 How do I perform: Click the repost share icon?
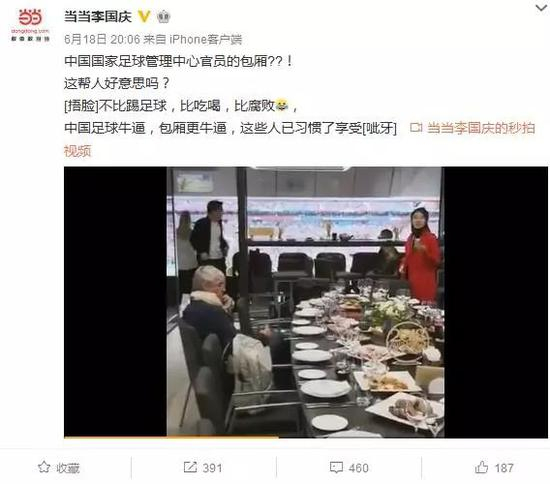(190, 467)
